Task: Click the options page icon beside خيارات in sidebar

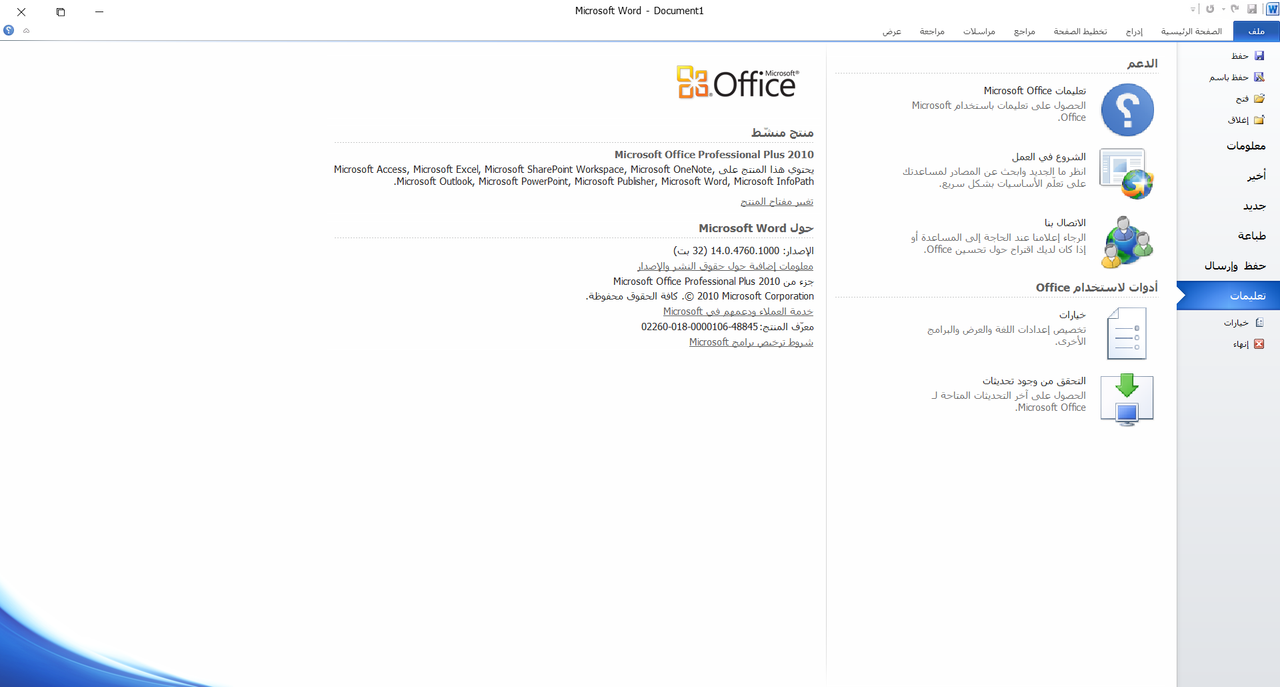Action: (x=1259, y=323)
